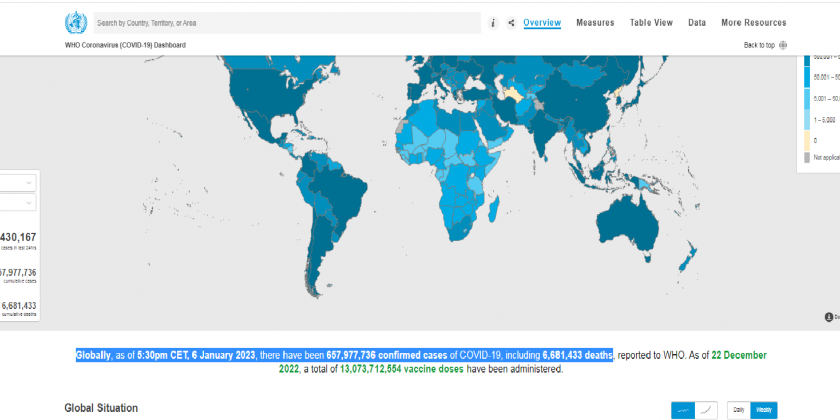
Task: Open the Data tab
Action: coord(697,23)
